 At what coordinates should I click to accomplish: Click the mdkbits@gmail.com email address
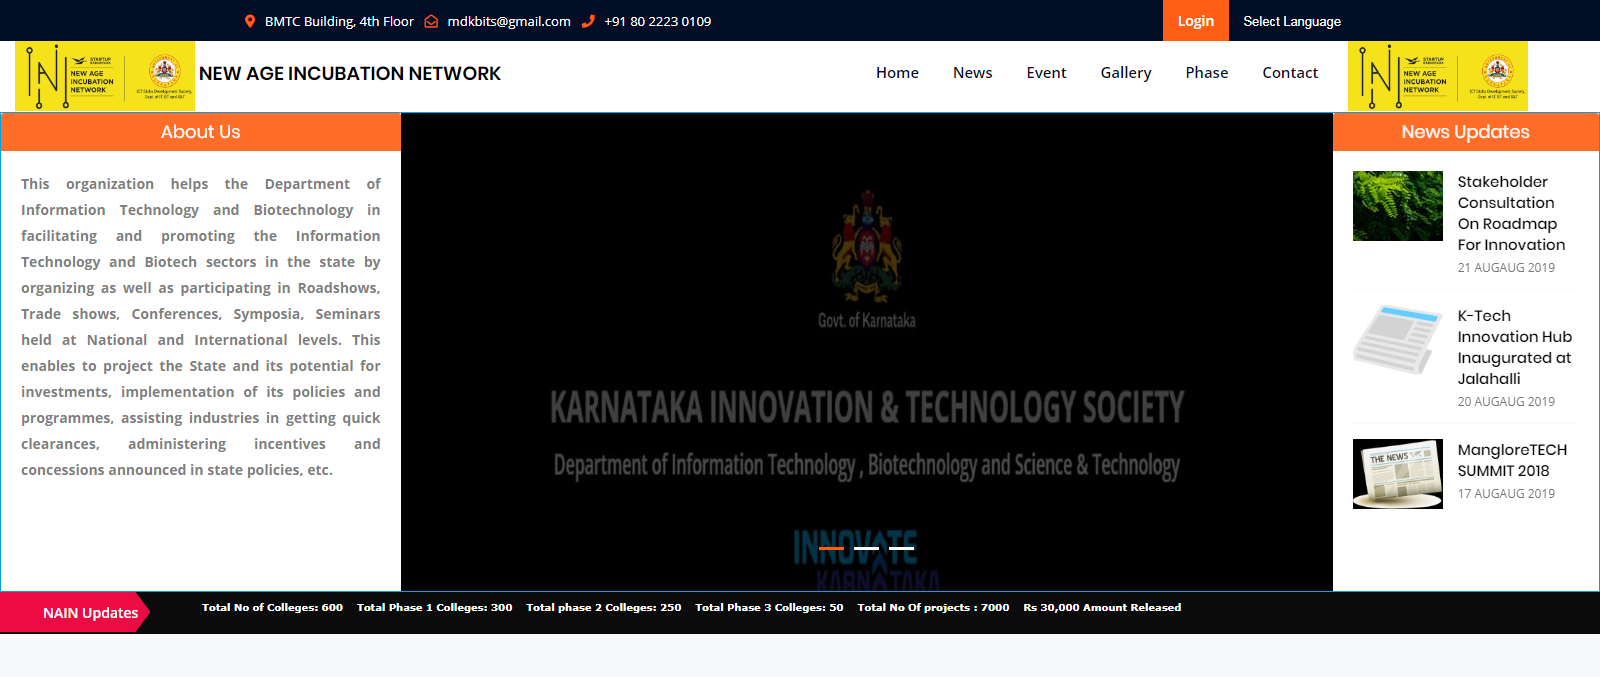[x=509, y=21]
